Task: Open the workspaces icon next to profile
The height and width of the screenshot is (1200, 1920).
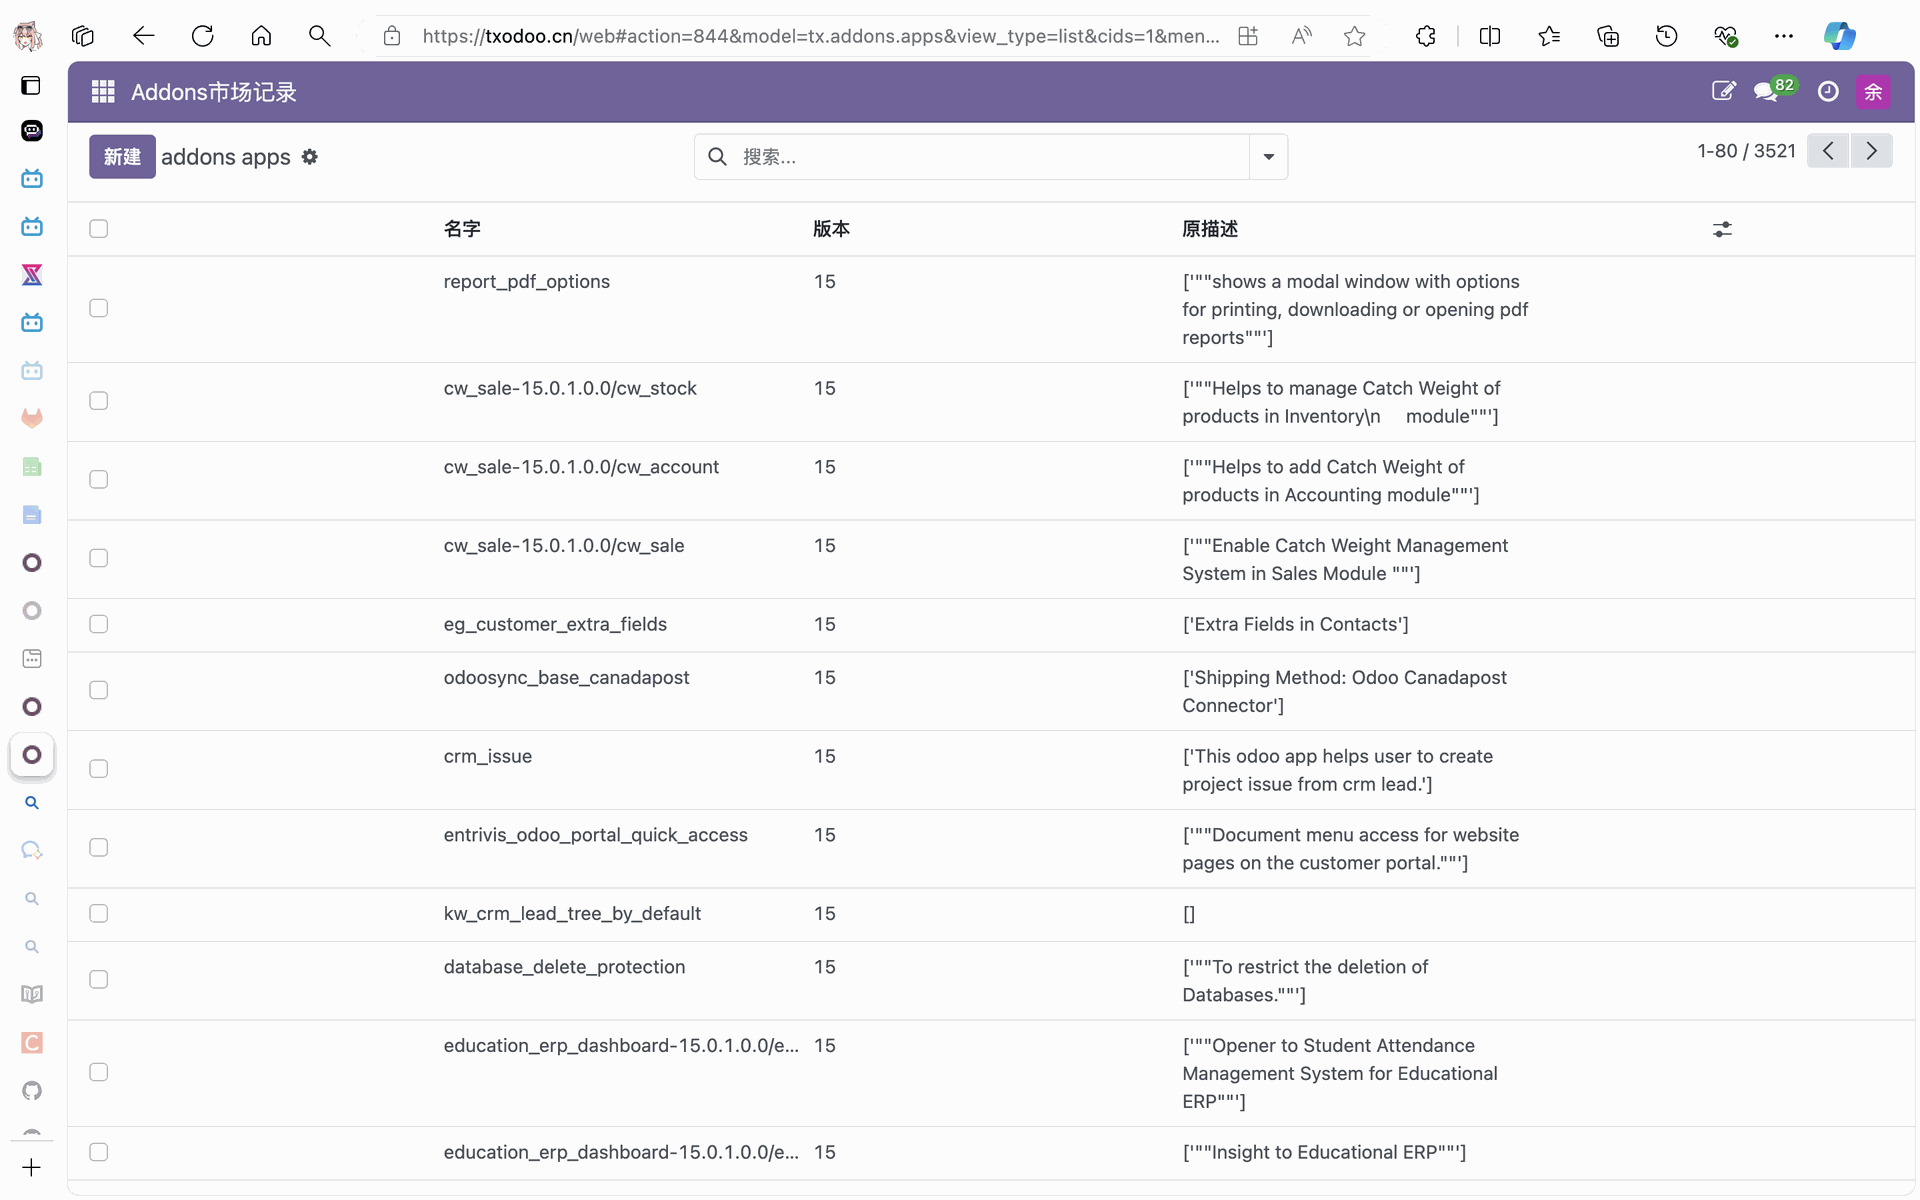Action: tap(83, 36)
